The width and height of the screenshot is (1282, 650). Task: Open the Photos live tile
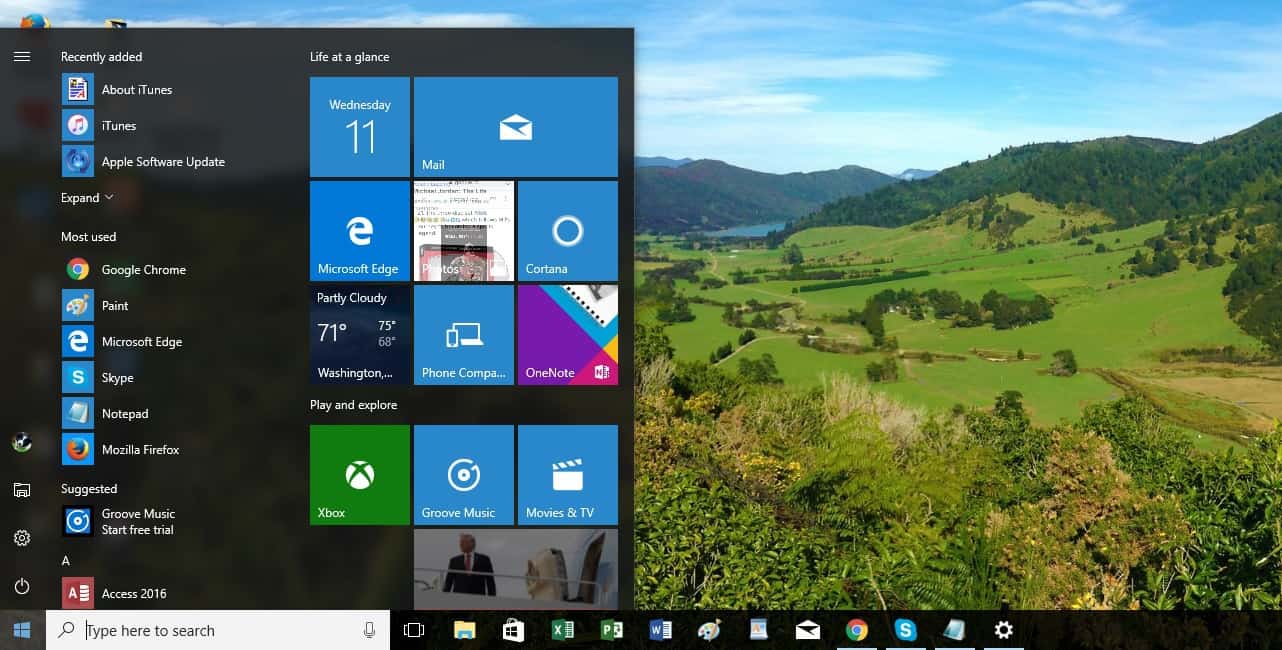[x=464, y=231]
